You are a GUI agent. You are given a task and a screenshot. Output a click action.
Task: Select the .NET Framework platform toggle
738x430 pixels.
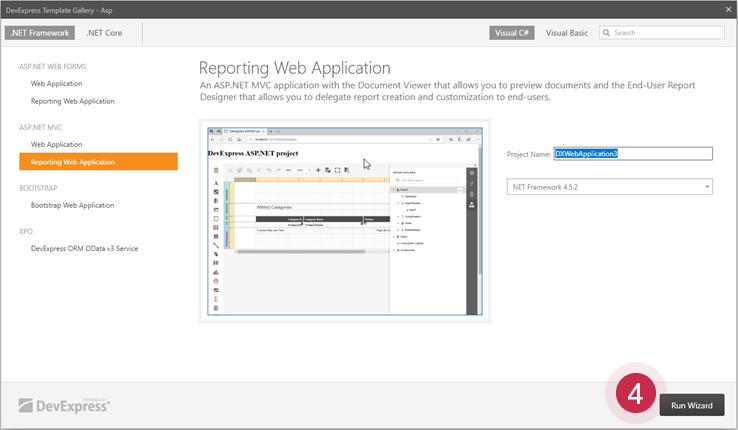tap(40, 33)
